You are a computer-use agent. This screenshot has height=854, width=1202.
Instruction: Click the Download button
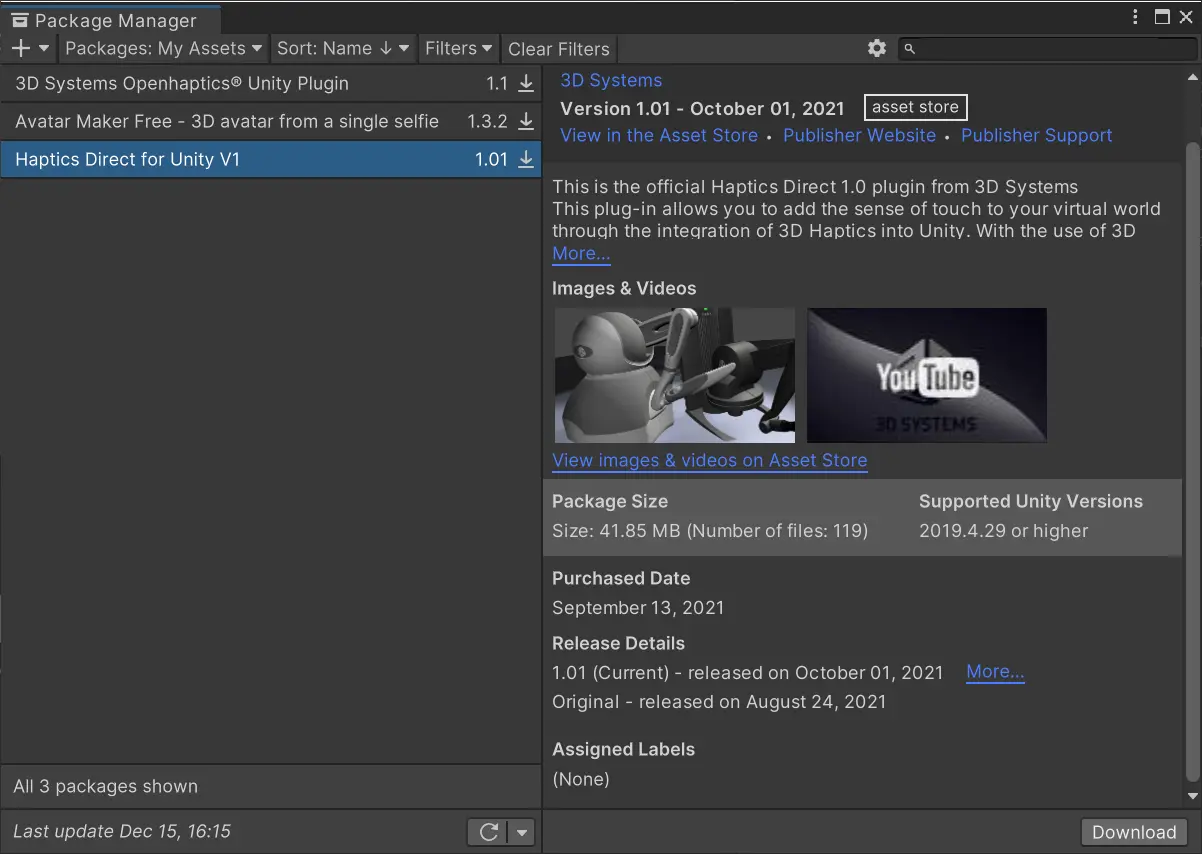point(1134,832)
